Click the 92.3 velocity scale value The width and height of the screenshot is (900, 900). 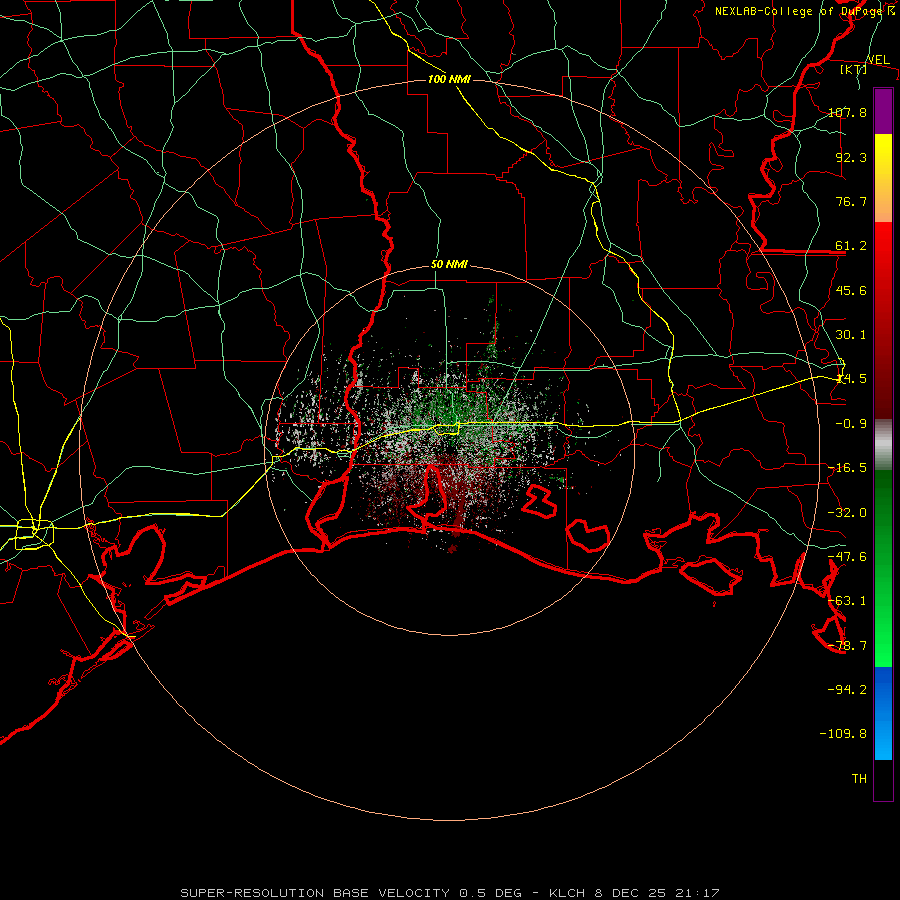click(851, 157)
